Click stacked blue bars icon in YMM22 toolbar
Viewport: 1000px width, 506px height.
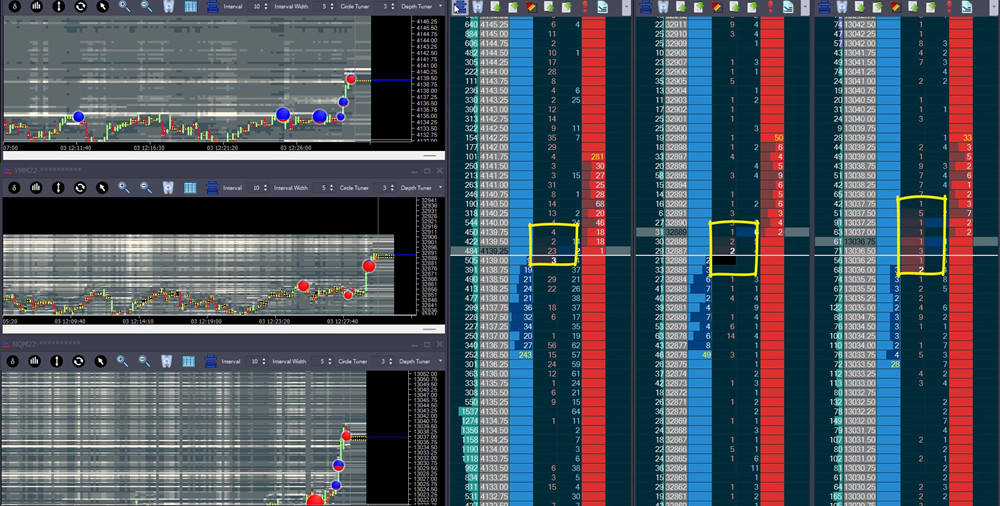(x=212, y=188)
